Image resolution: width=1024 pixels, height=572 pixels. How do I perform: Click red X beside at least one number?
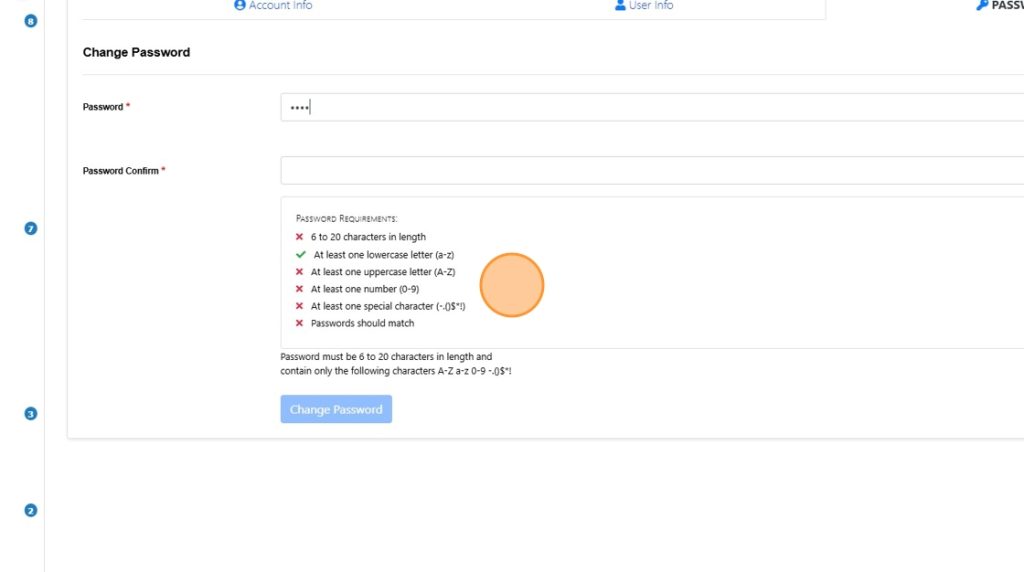(299, 289)
